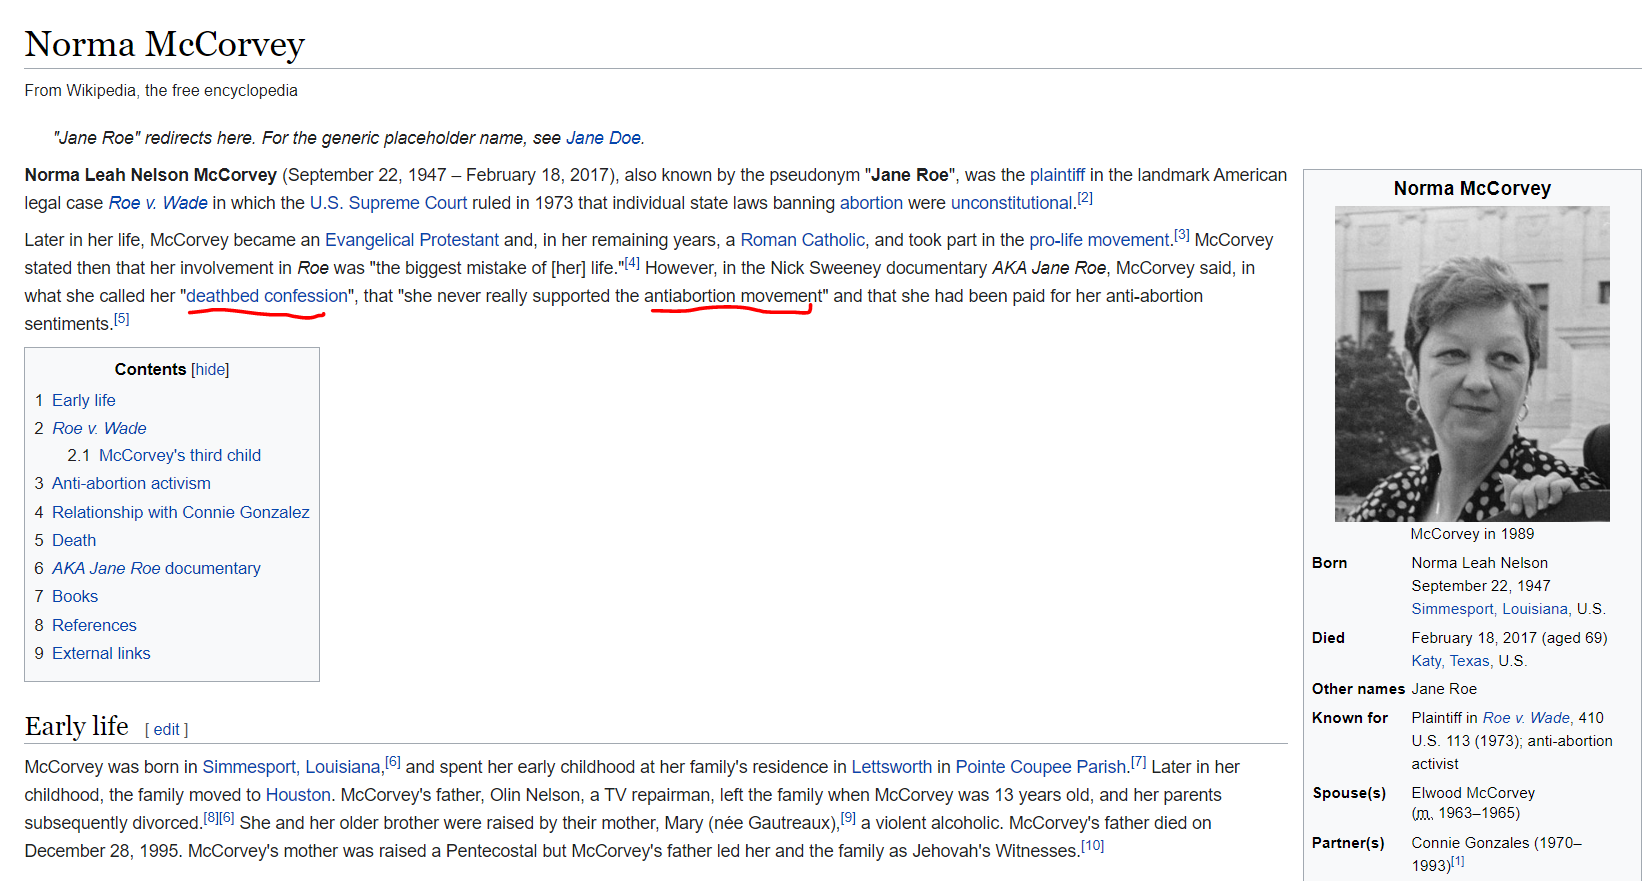Open the plaintiff link

[x=1057, y=175]
